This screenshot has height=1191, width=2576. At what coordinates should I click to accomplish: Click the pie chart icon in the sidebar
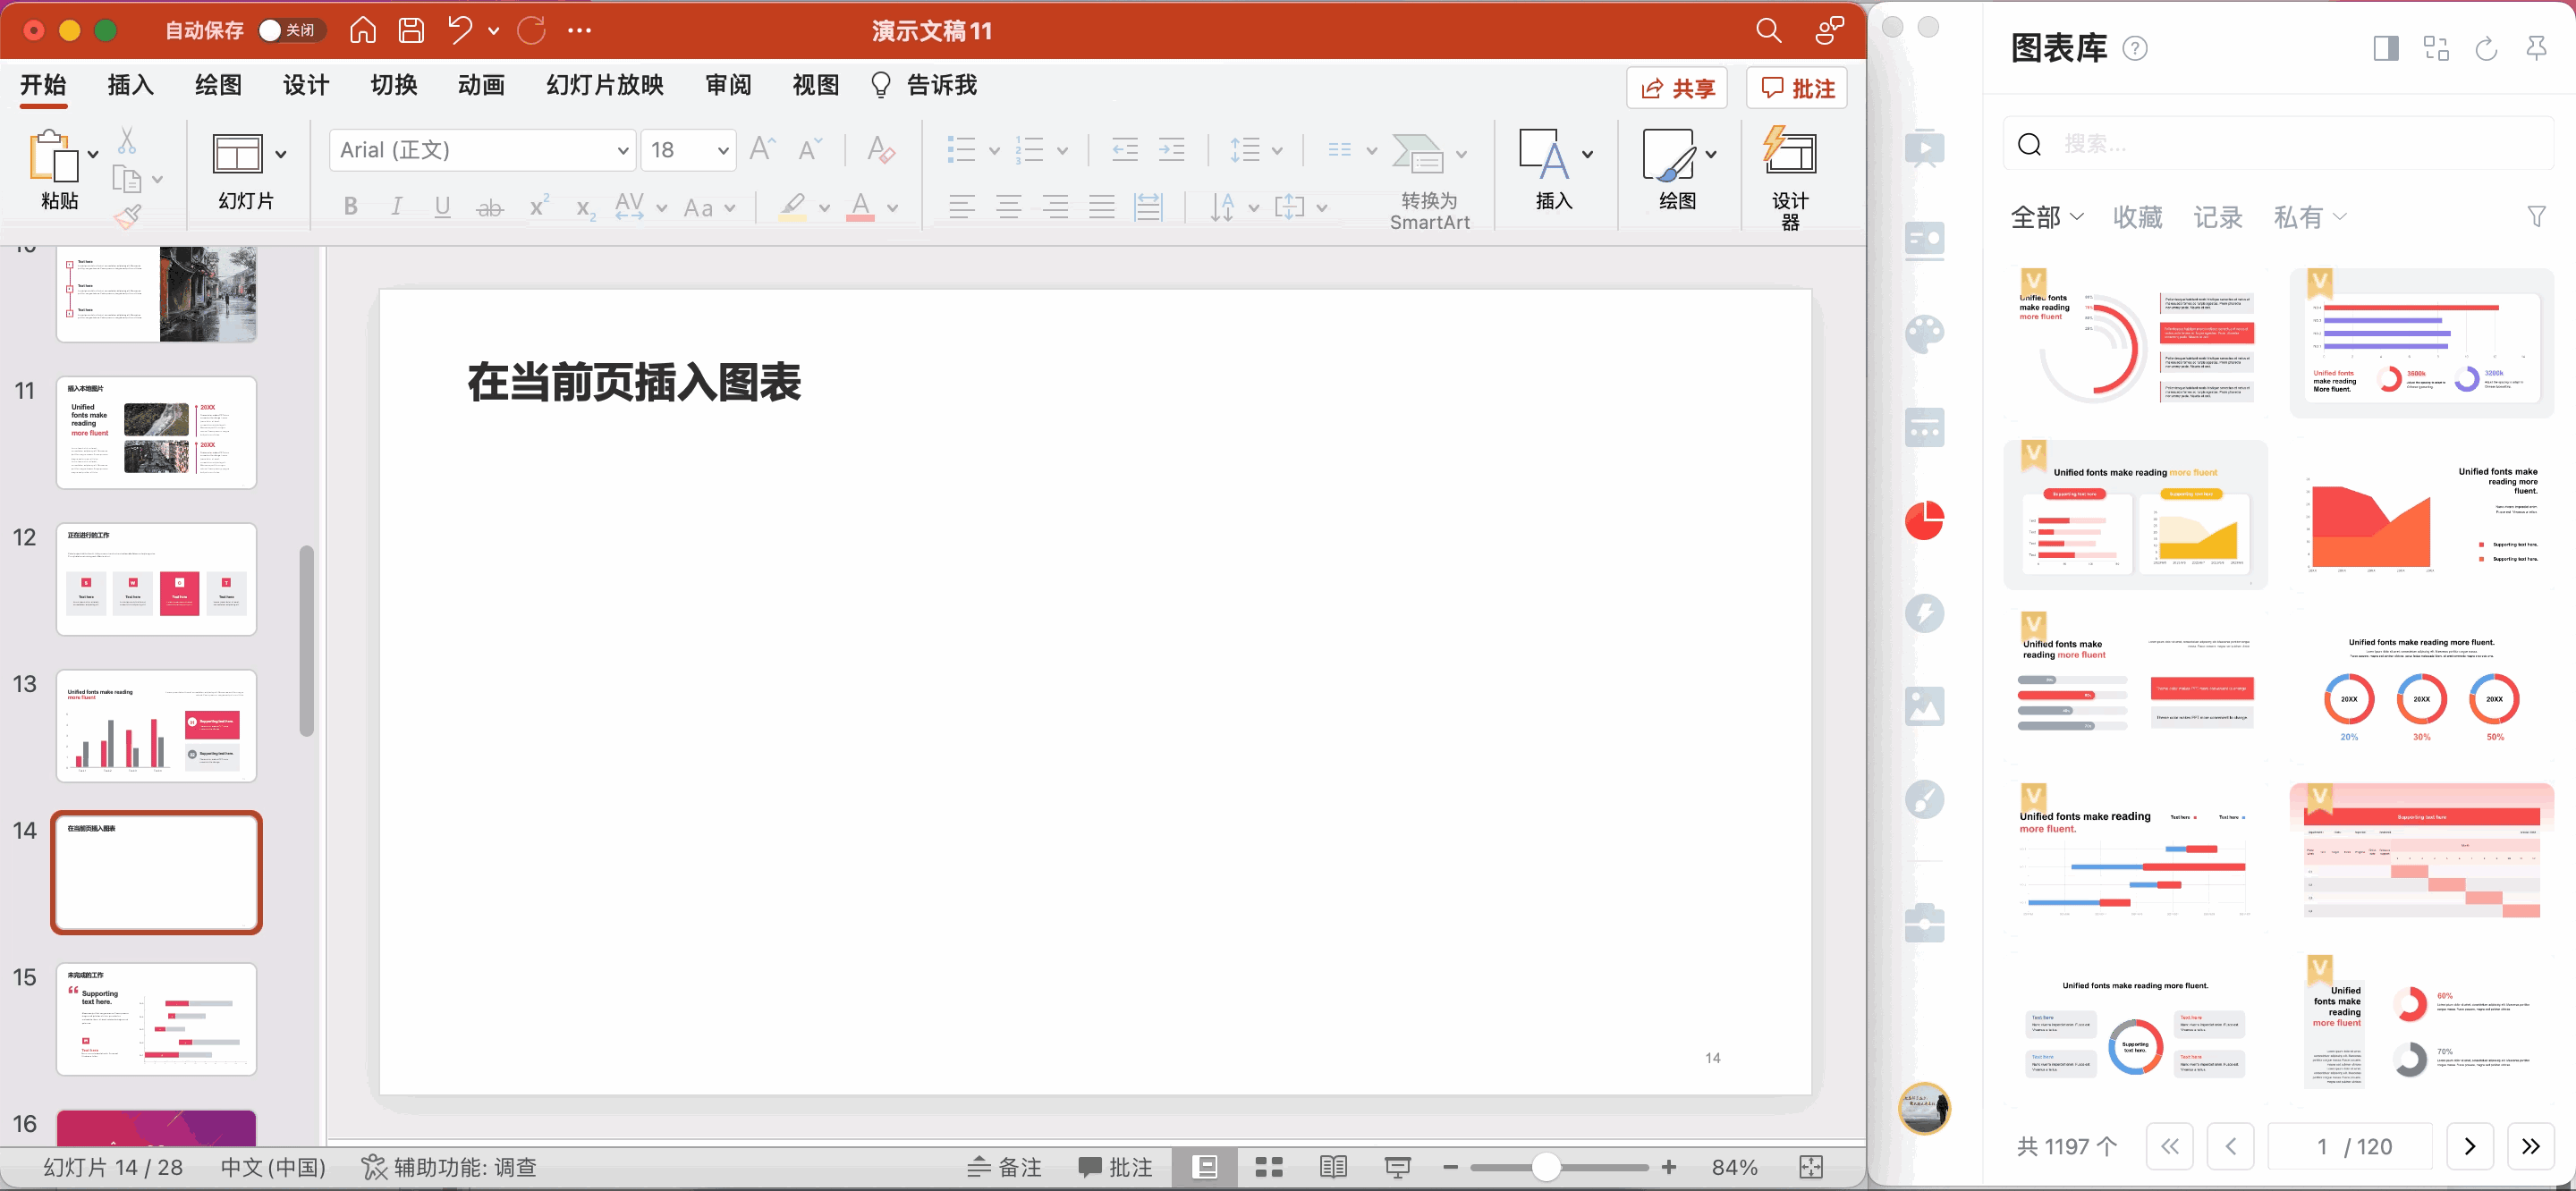(x=1924, y=521)
